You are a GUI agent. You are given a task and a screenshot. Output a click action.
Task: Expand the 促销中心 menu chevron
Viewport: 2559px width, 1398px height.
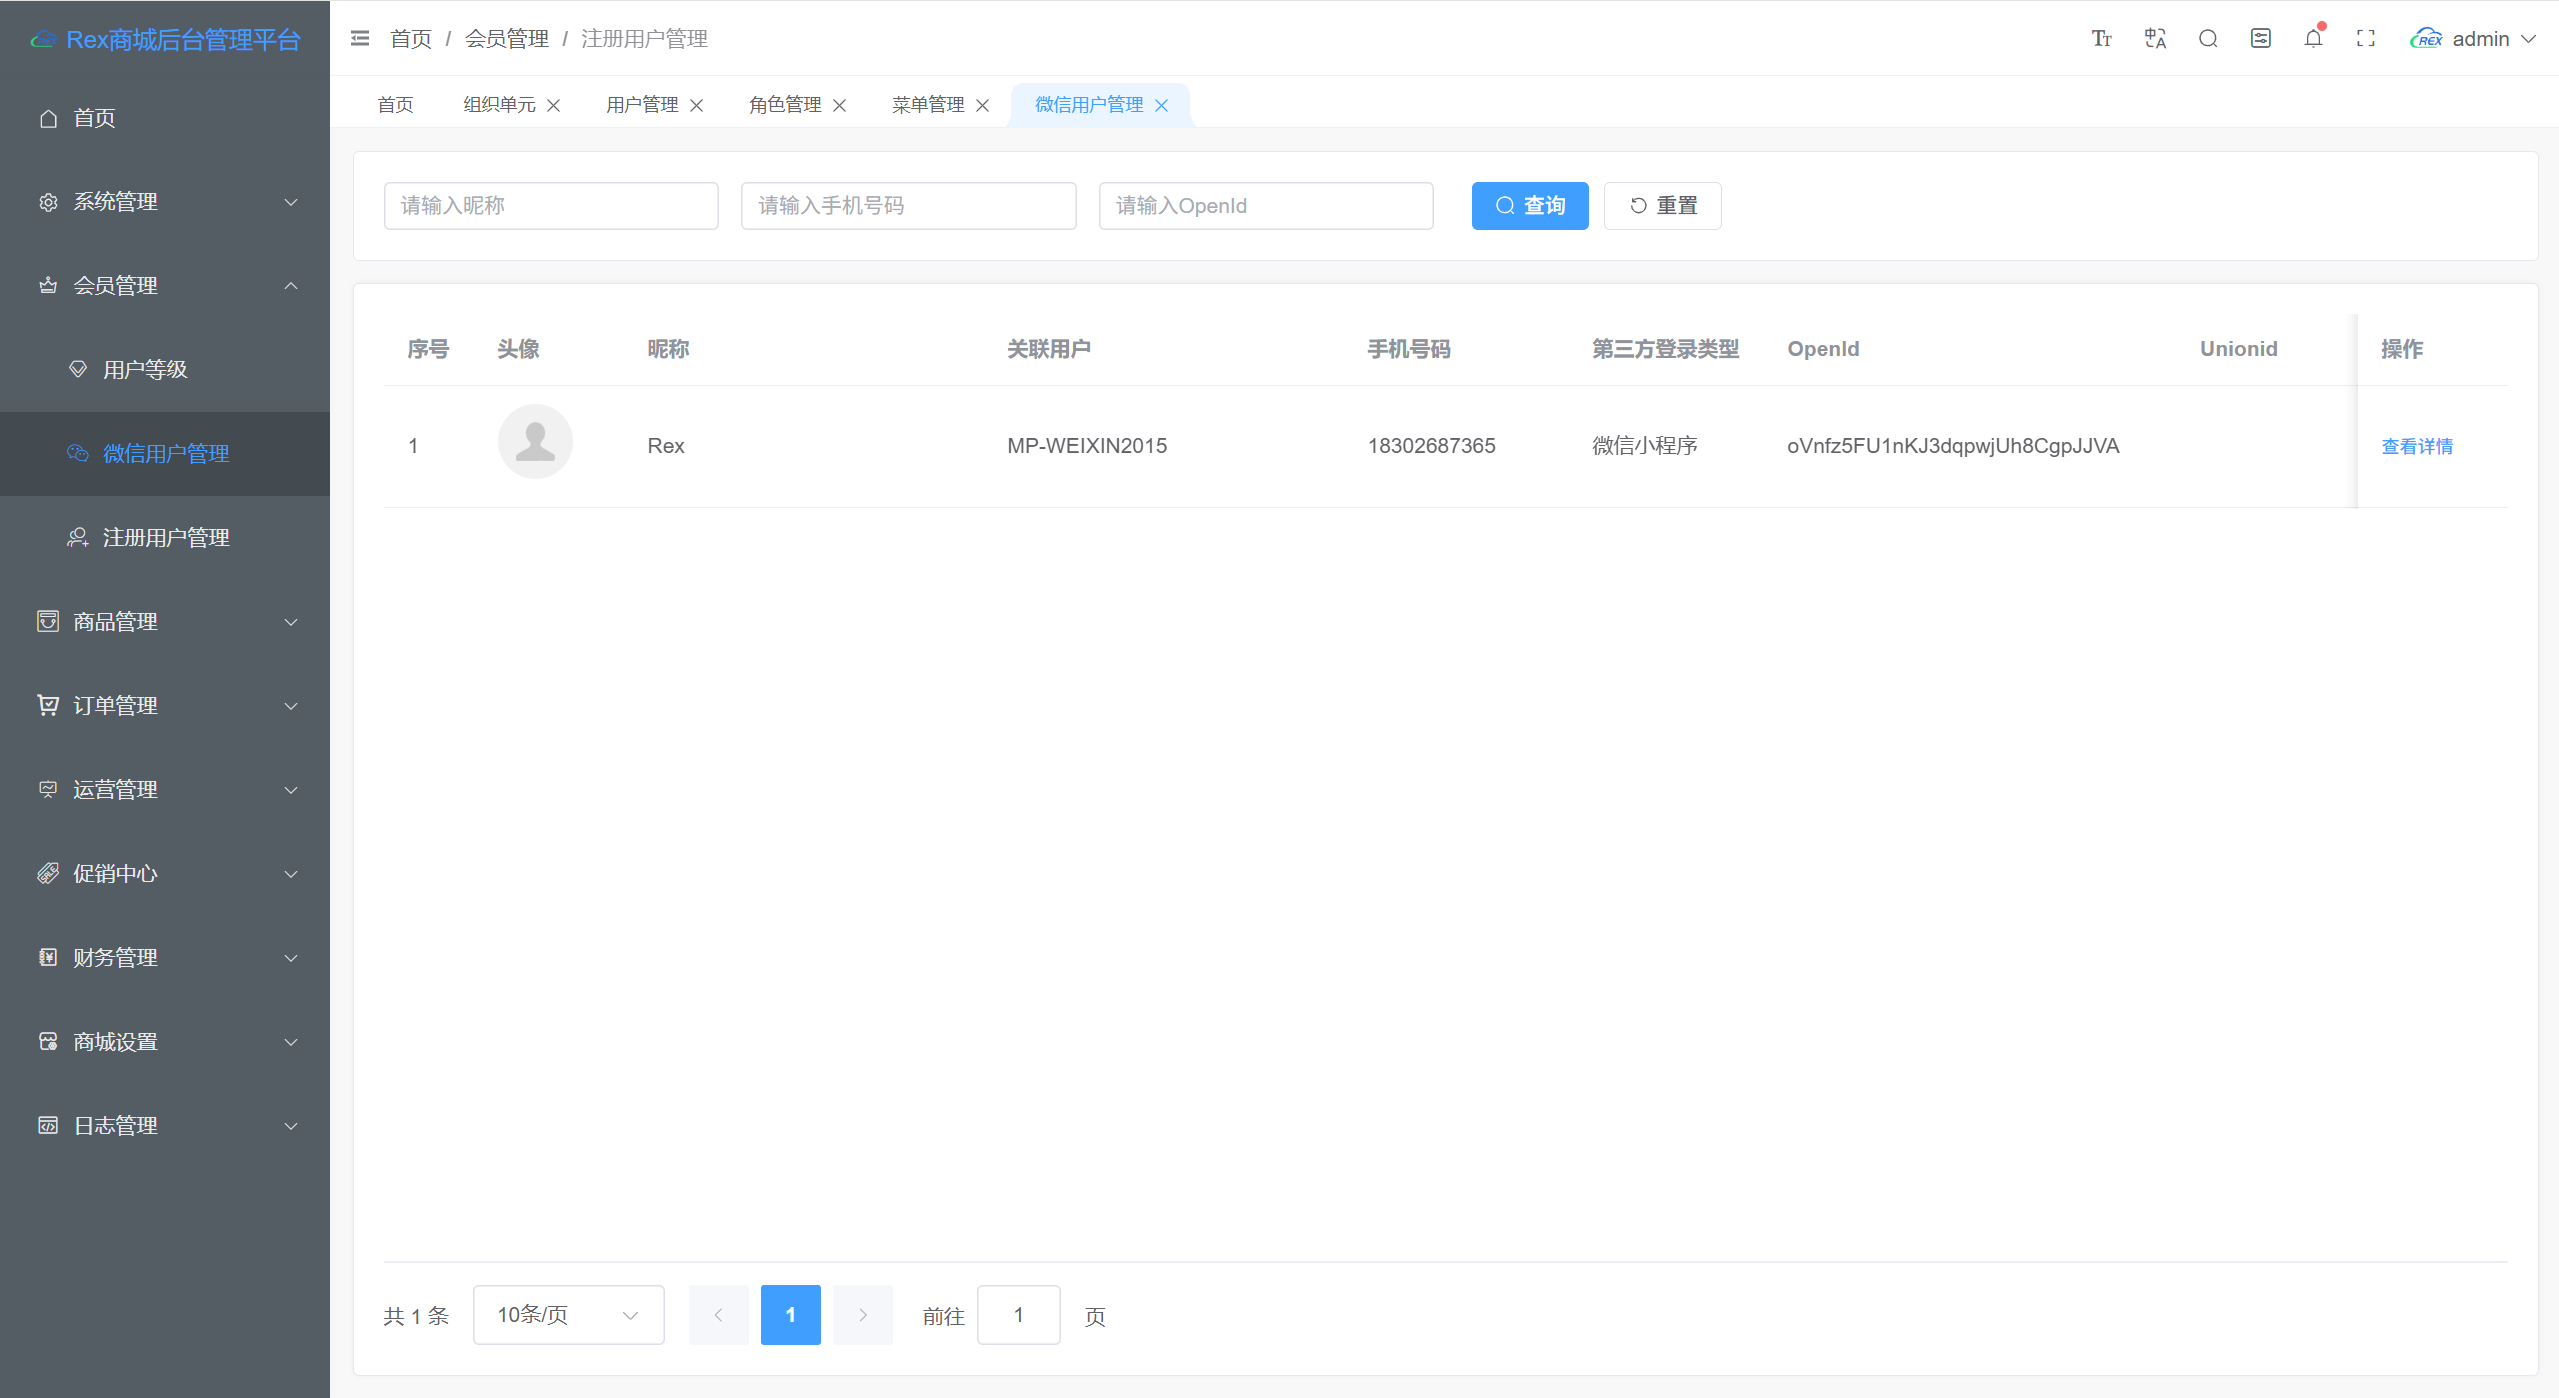click(291, 874)
